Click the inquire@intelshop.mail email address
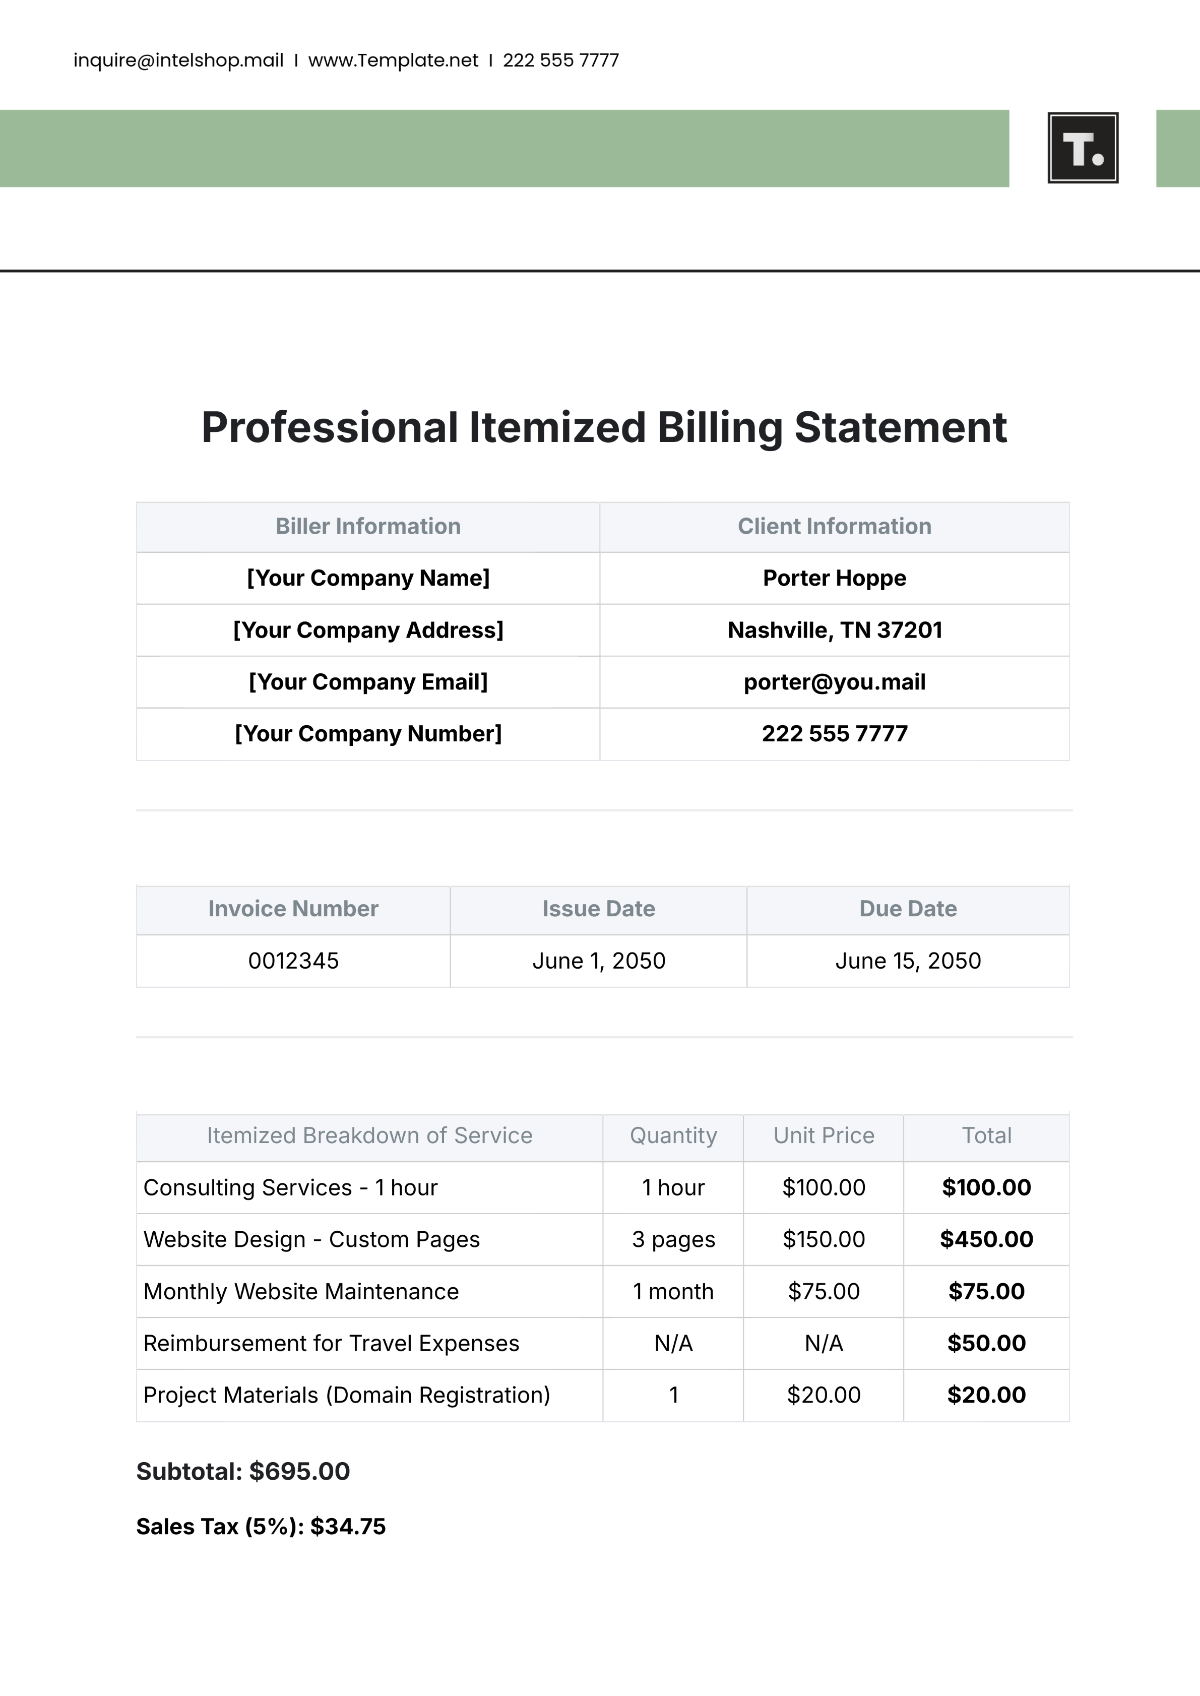The image size is (1200, 1696). 179,60
